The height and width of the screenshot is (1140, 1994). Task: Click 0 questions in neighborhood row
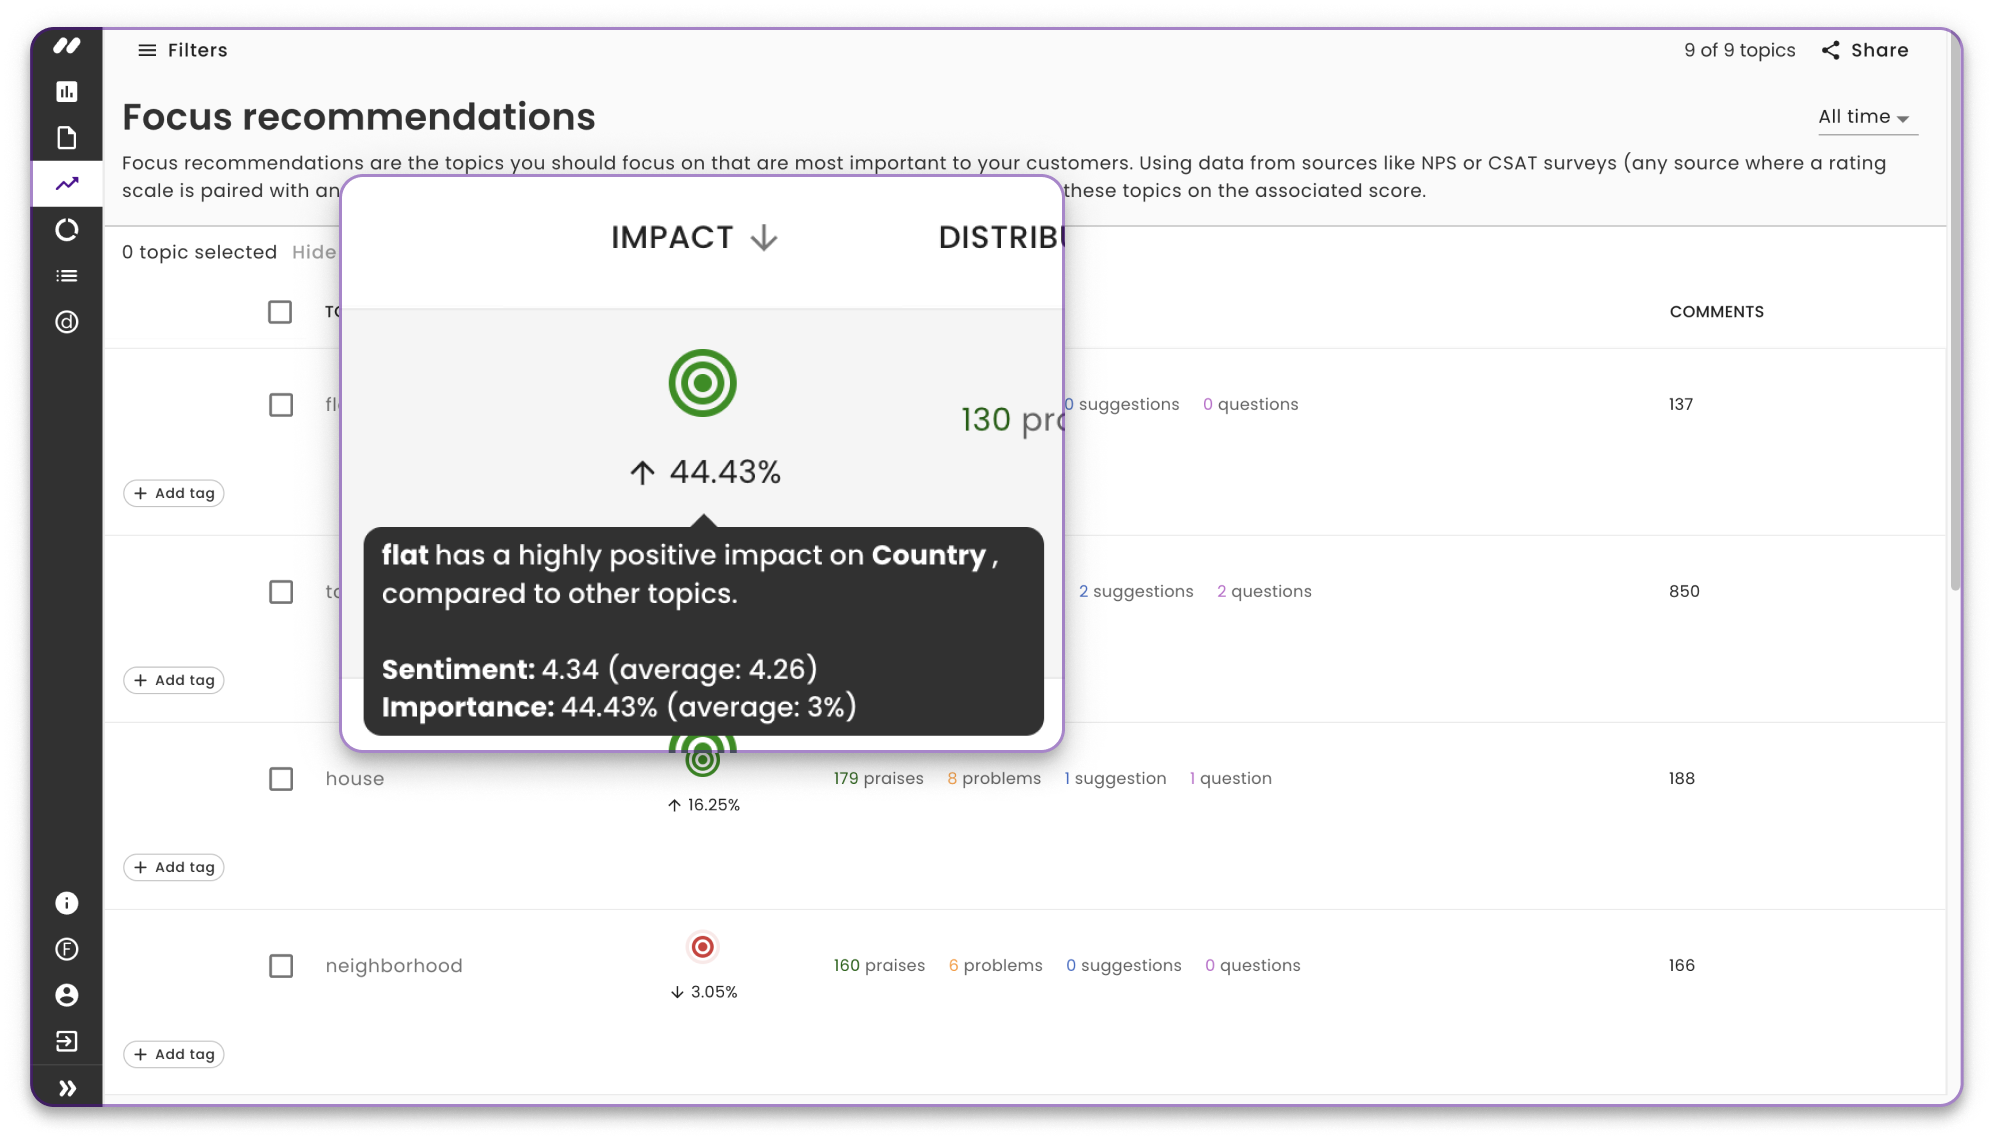(1253, 966)
